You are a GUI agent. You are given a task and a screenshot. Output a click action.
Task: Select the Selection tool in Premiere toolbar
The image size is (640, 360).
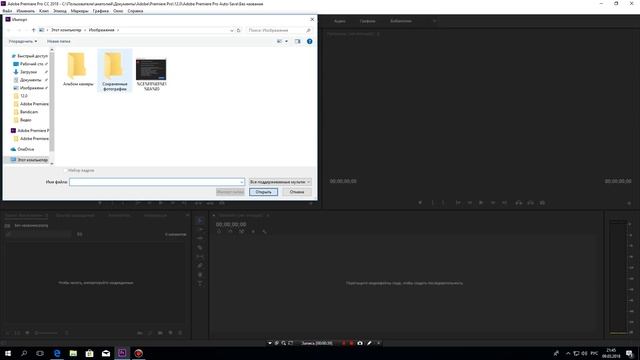200,220
